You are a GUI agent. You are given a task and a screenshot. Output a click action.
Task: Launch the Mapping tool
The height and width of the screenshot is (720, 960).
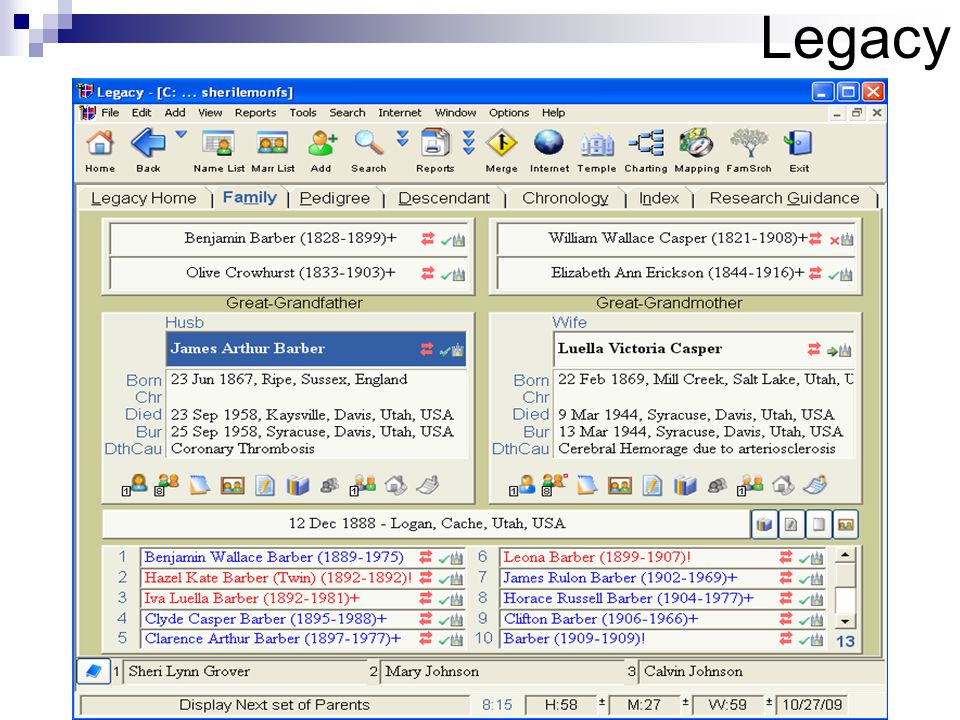click(x=696, y=143)
